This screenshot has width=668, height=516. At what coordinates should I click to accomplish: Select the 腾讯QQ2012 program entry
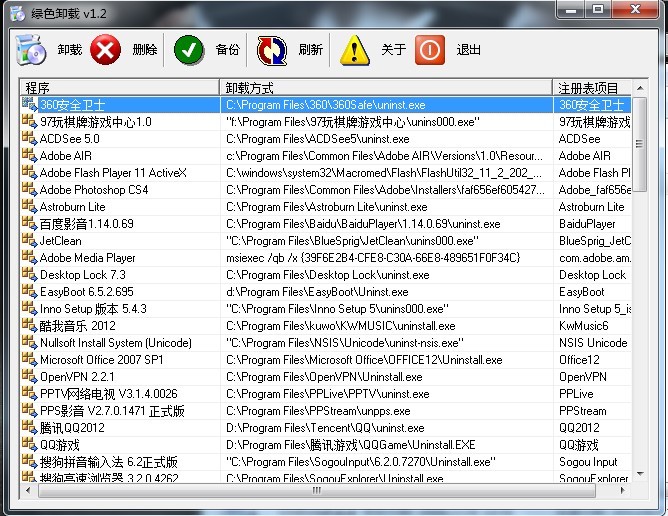pos(72,428)
